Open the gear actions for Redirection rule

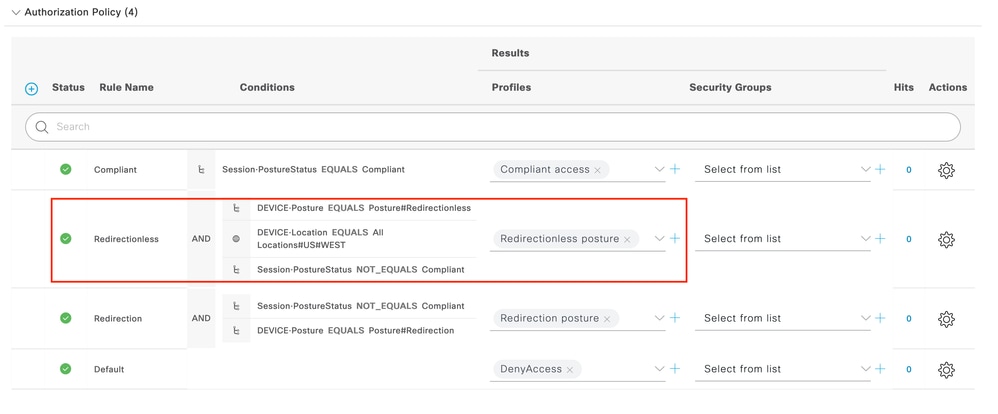[946, 319]
